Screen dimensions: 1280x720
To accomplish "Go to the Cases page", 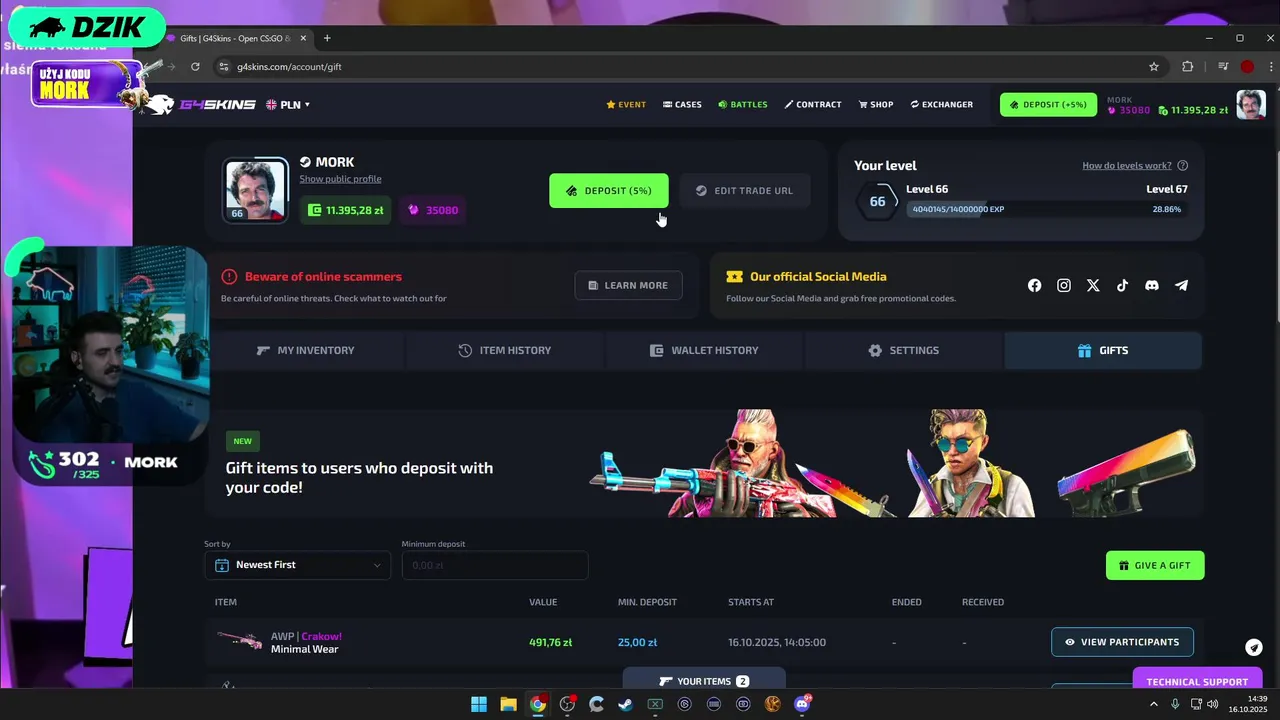I will (x=682, y=104).
